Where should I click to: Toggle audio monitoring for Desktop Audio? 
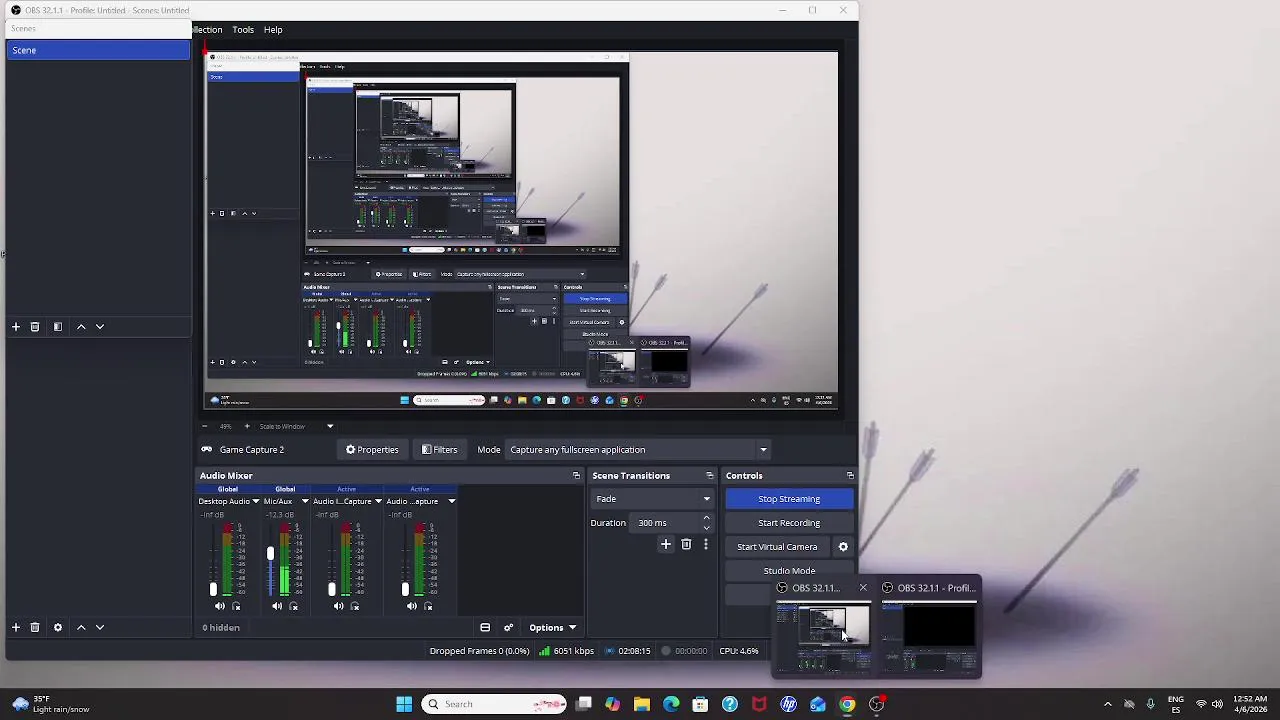pos(236,606)
